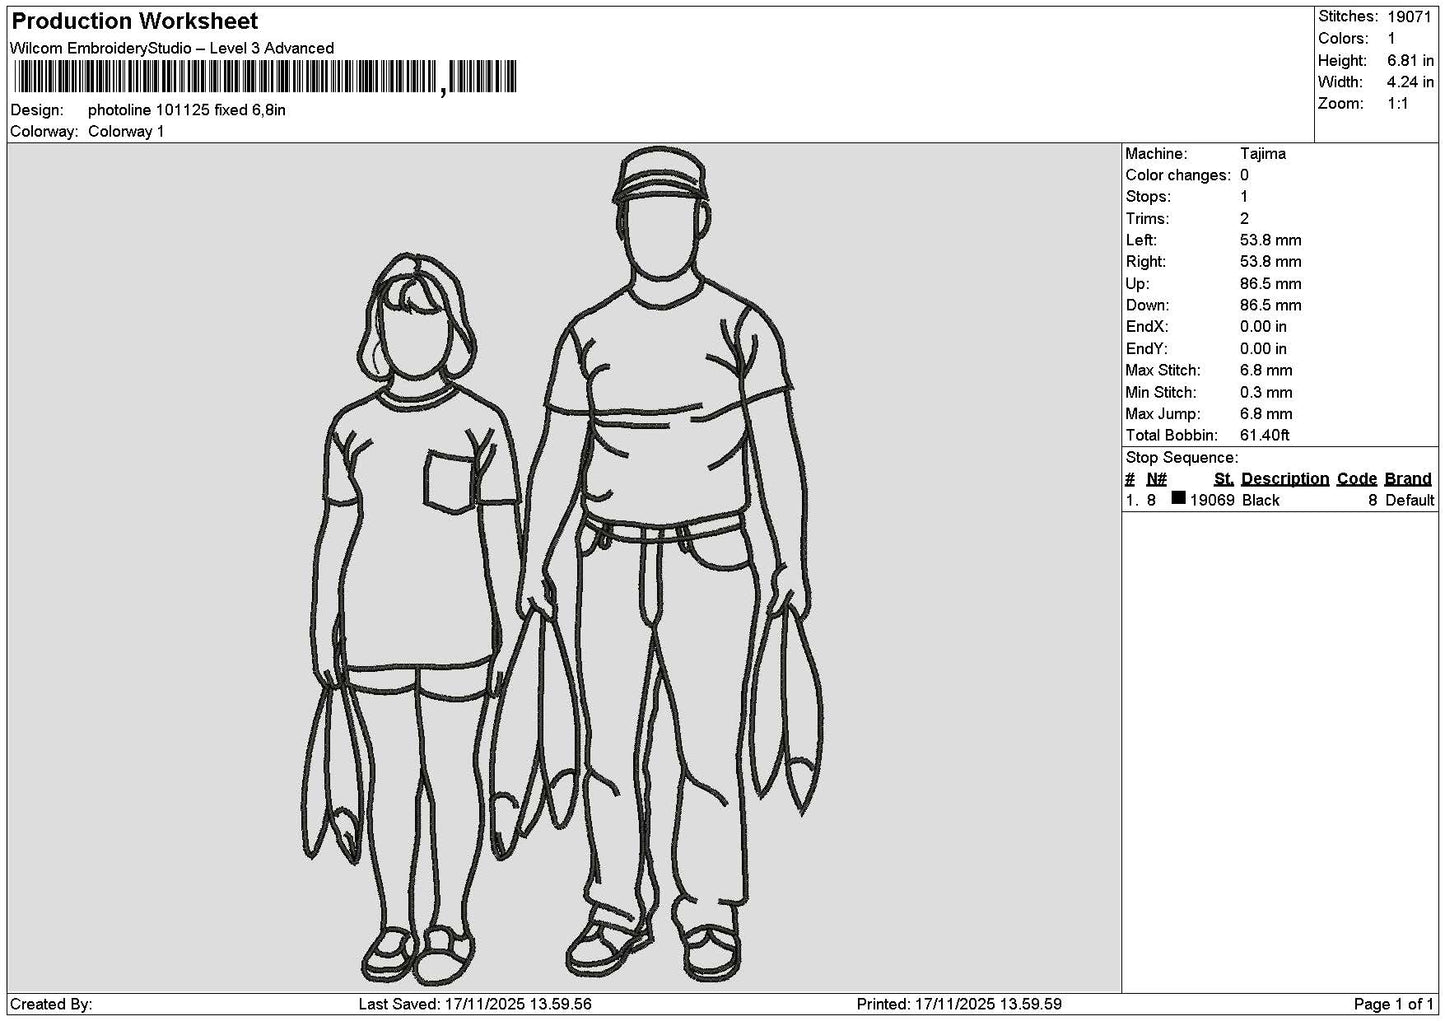The image size is (1445, 1021).
Task: Click the stitch count '19069' in stop sequence
Action: [x=1212, y=501]
